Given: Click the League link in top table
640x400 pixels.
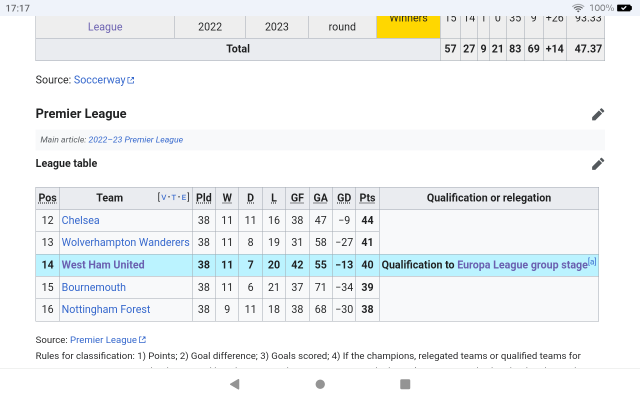Looking at the screenshot, I should click(105, 27).
